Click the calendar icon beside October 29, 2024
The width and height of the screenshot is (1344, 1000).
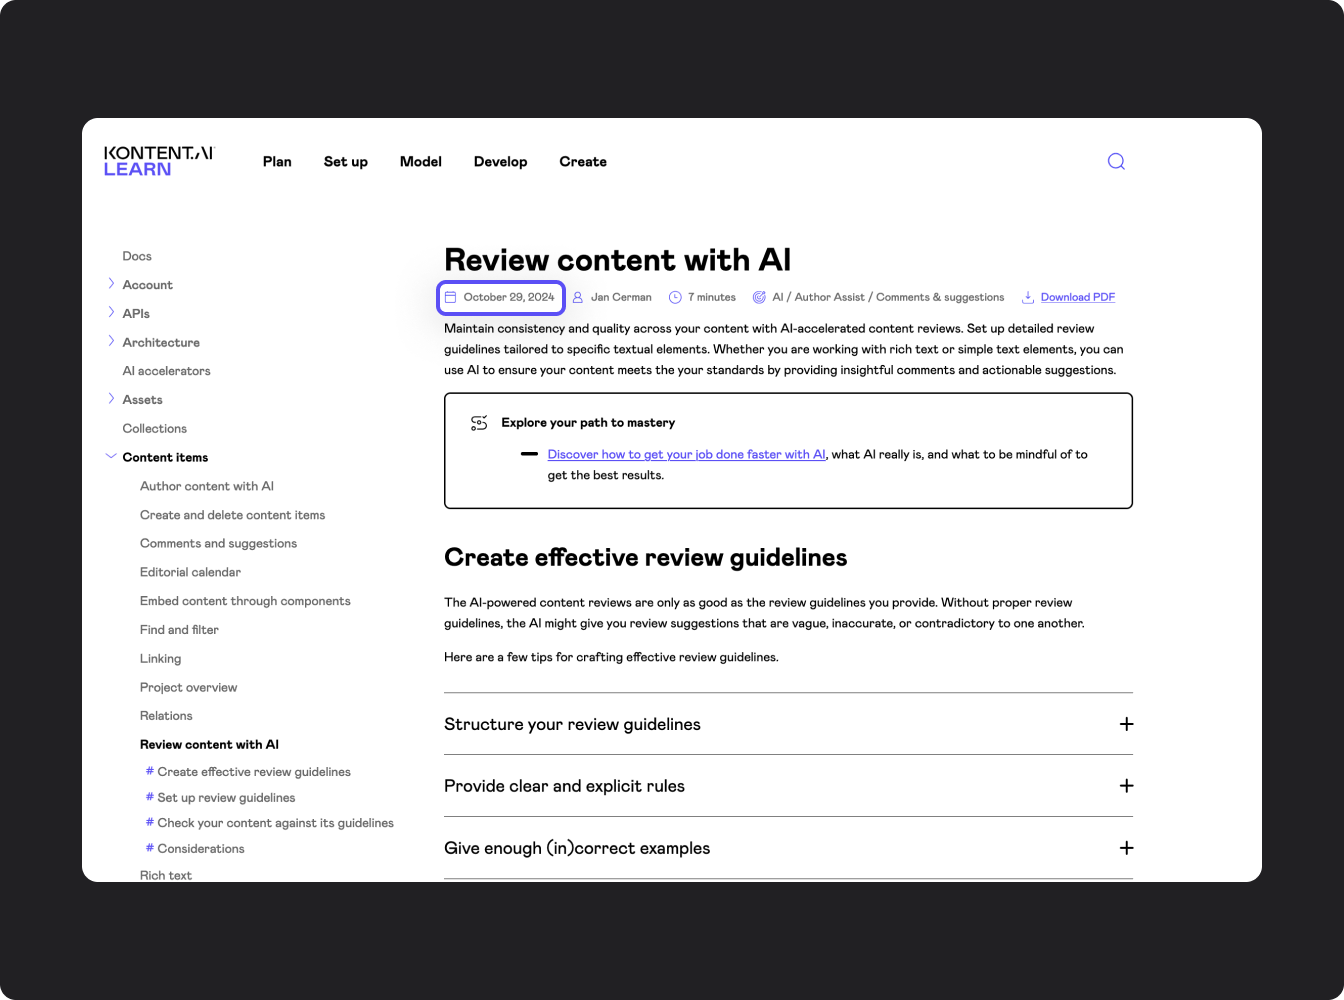(452, 297)
